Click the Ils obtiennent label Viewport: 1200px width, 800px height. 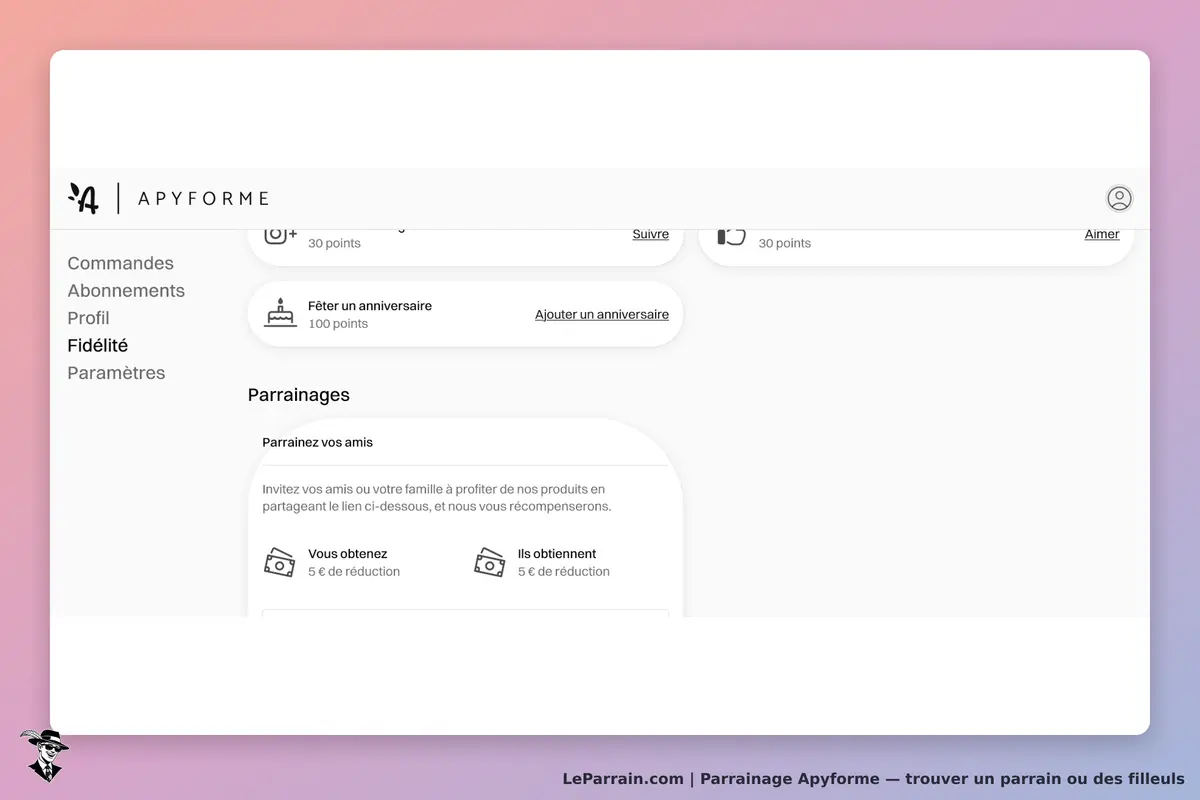(x=557, y=554)
